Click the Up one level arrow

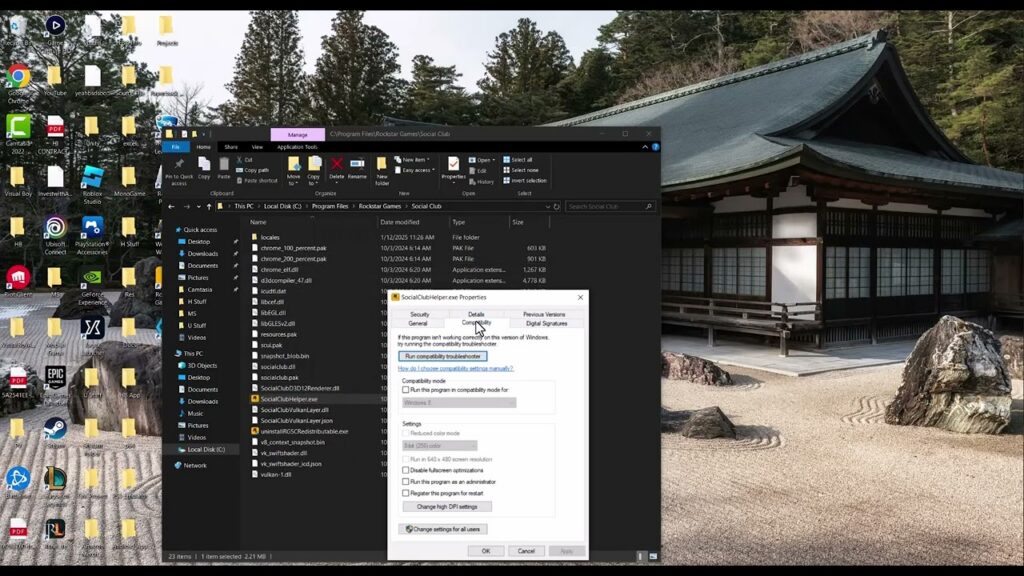209,206
